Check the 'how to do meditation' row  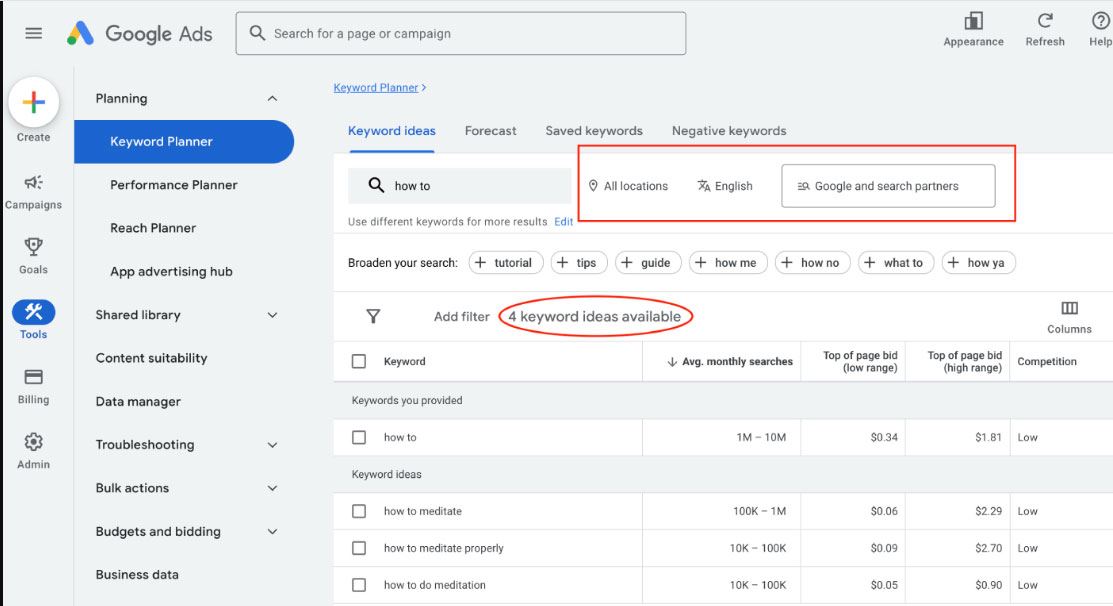click(x=359, y=585)
